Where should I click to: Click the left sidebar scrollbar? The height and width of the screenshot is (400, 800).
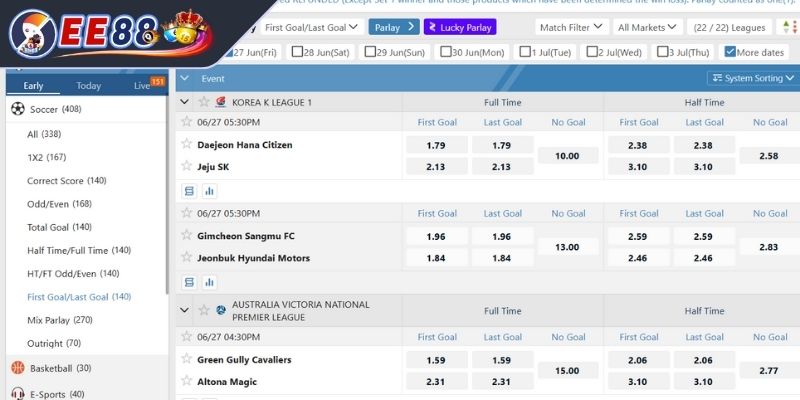167,194
